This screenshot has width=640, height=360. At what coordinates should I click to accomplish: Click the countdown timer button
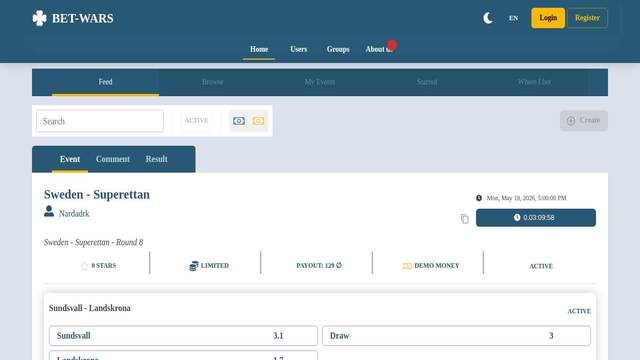coord(536,218)
